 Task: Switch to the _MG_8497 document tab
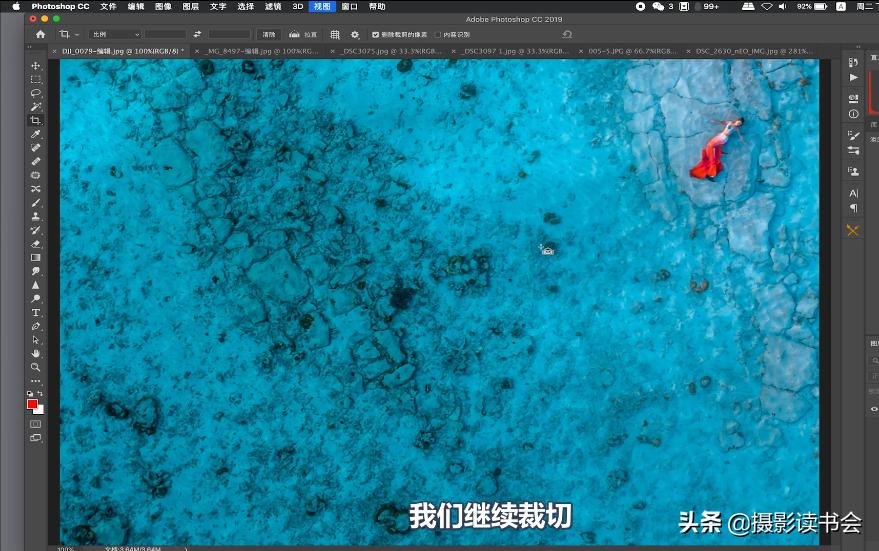[262, 51]
